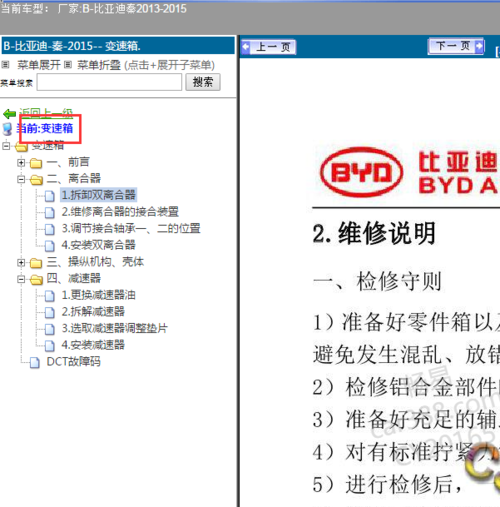
Task: Click the 一、前言 folder icon
Action: click(x=36, y=163)
